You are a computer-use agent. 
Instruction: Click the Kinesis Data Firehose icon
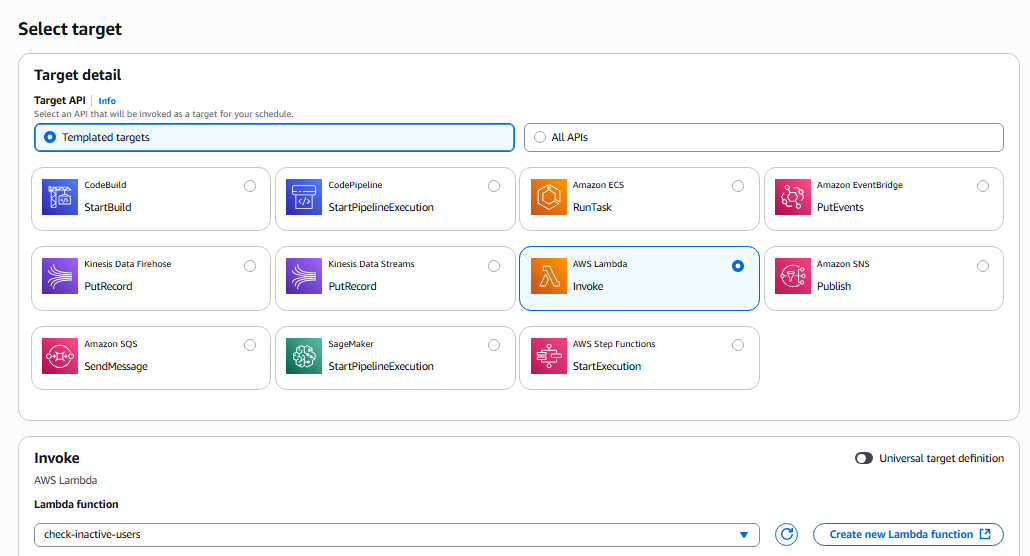point(60,276)
